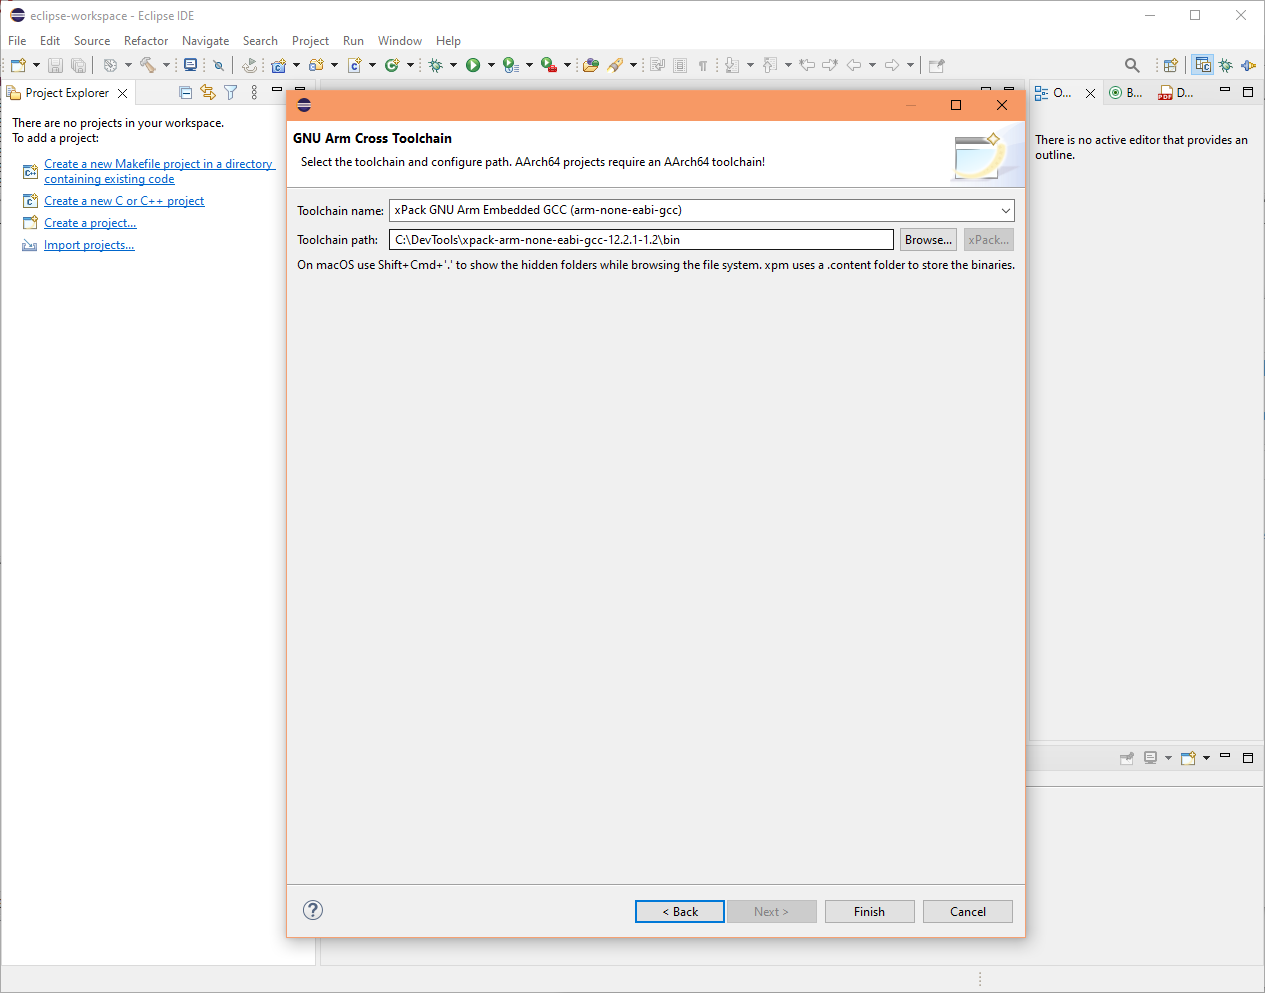Click the Build hammer icon
Viewport: 1265px width, 993px height.
[x=147, y=65]
